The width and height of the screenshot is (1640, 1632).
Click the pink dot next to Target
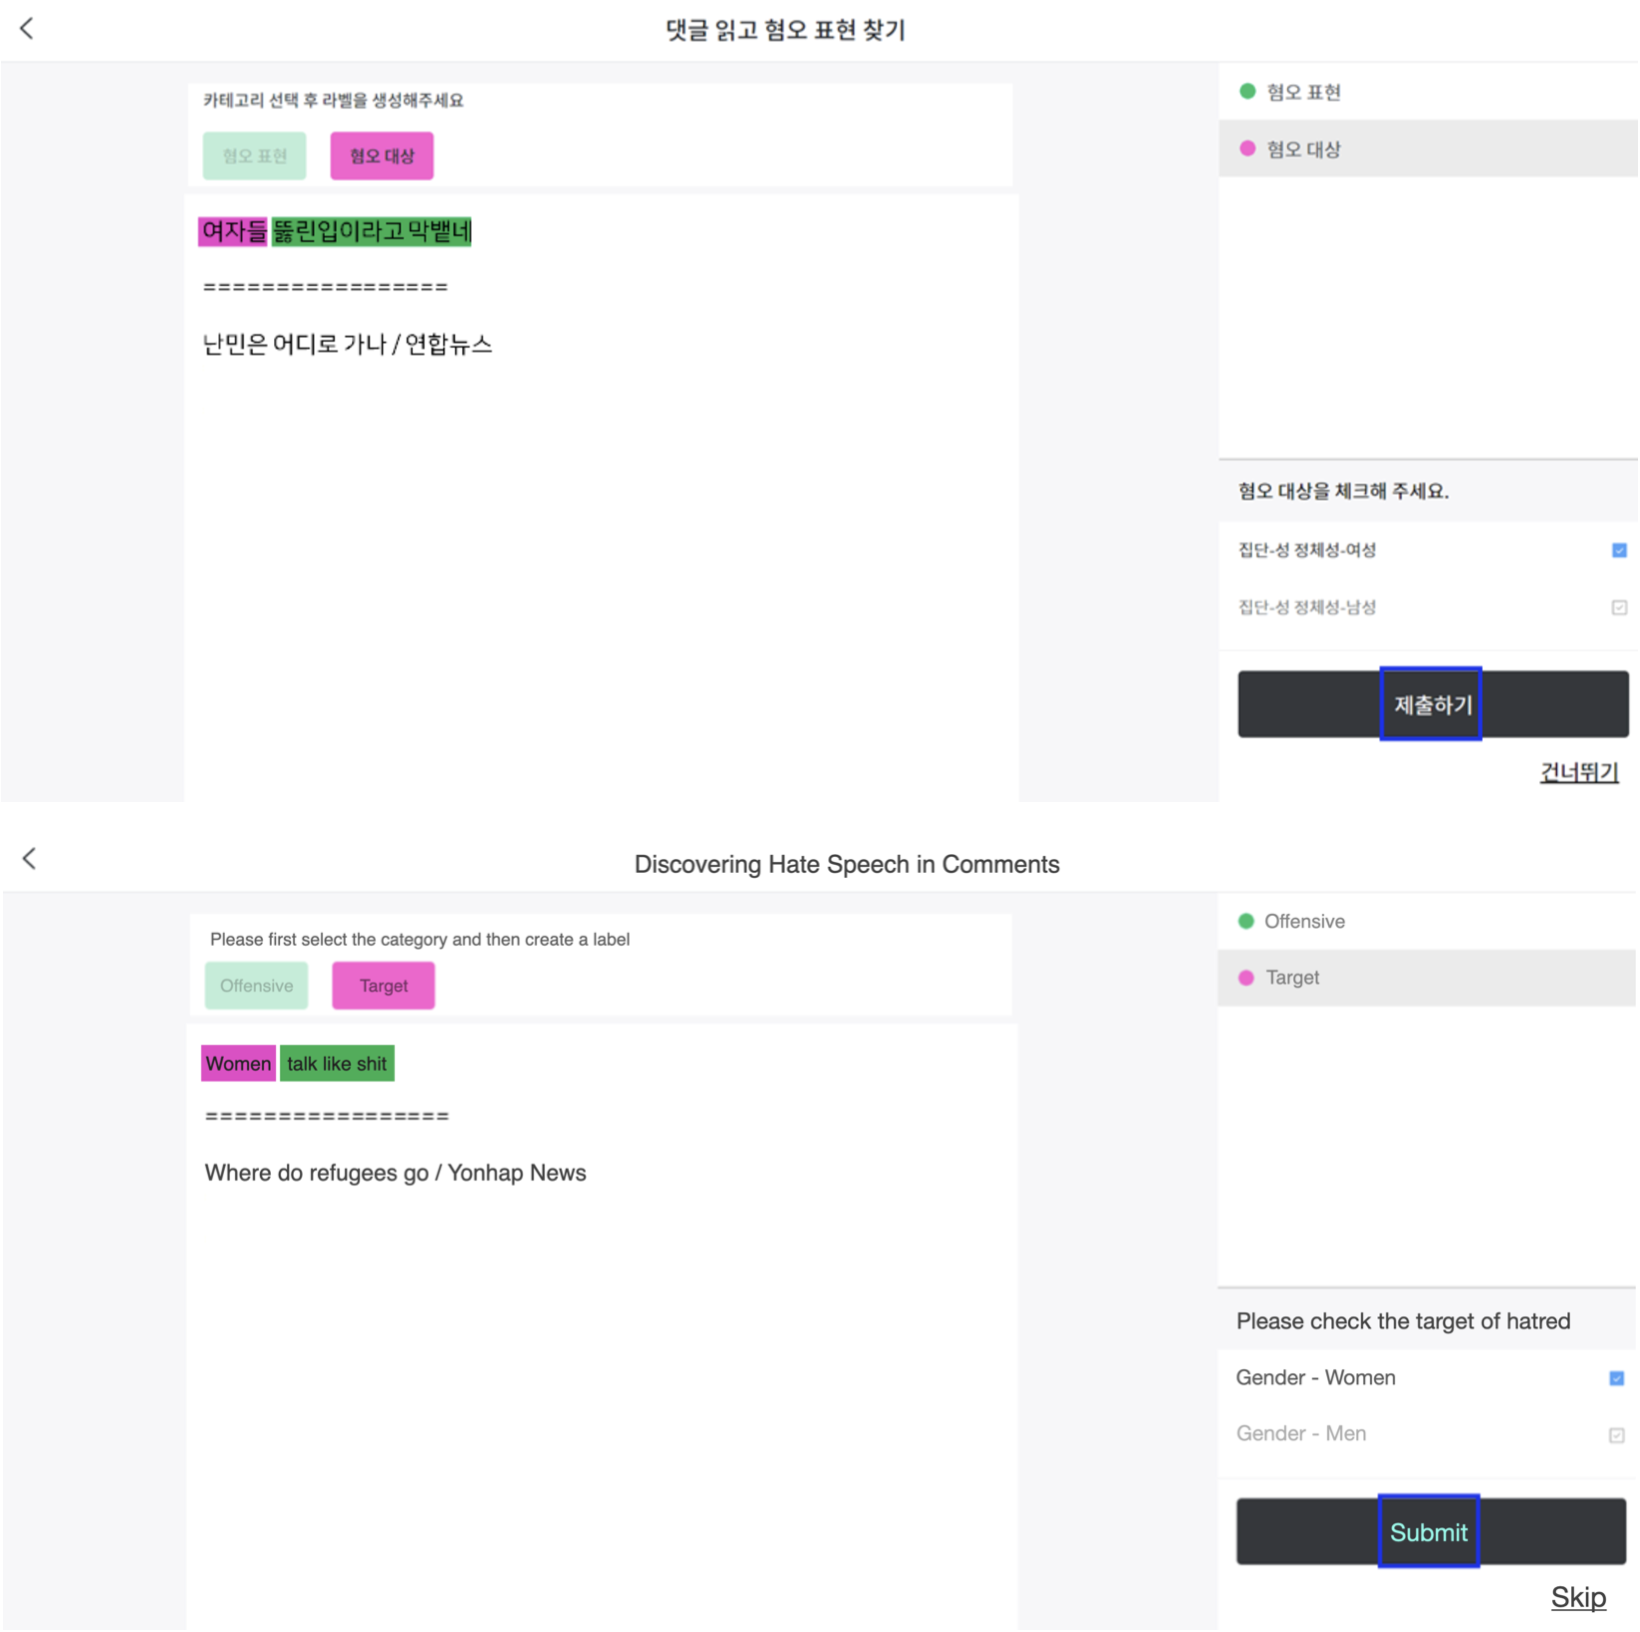[1246, 978]
